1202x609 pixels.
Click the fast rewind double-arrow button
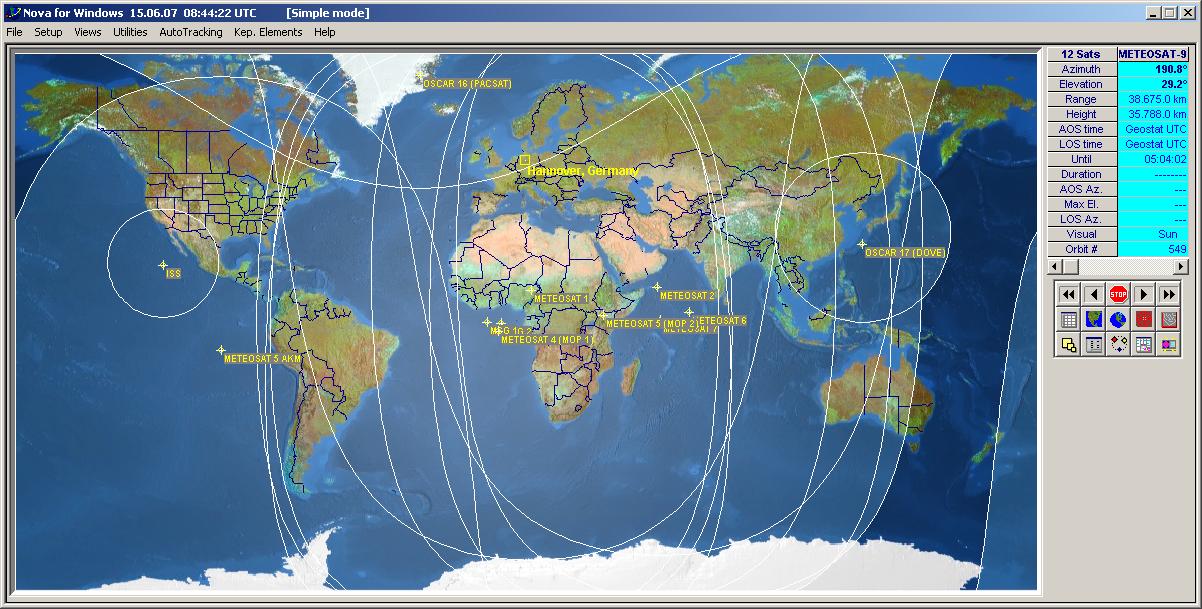pyautogui.click(x=1068, y=294)
